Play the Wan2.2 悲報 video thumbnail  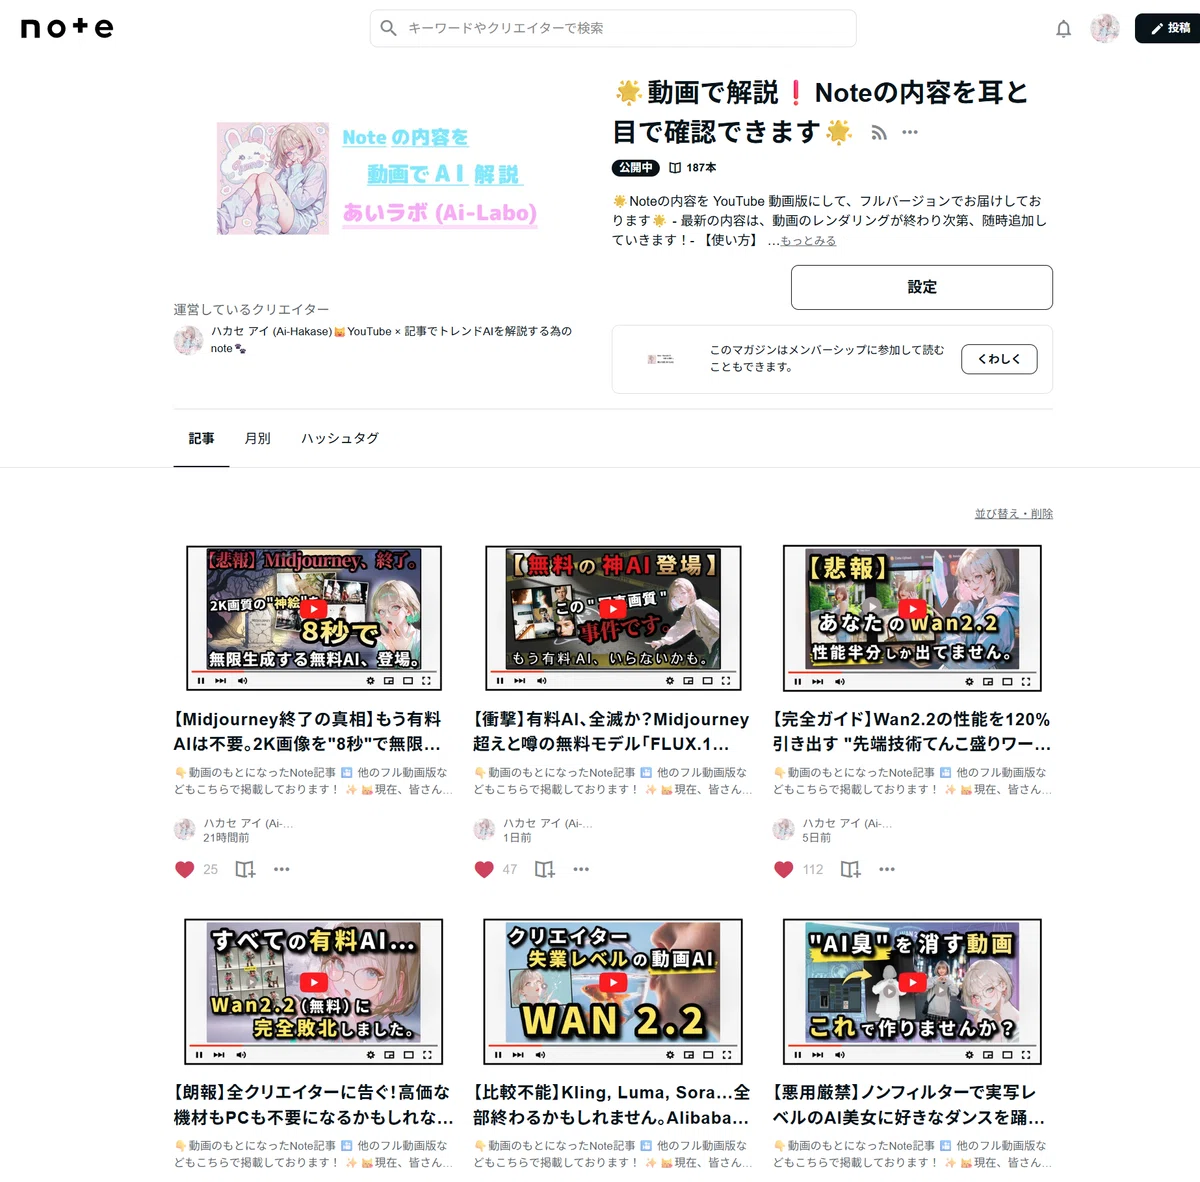tap(912, 618)
